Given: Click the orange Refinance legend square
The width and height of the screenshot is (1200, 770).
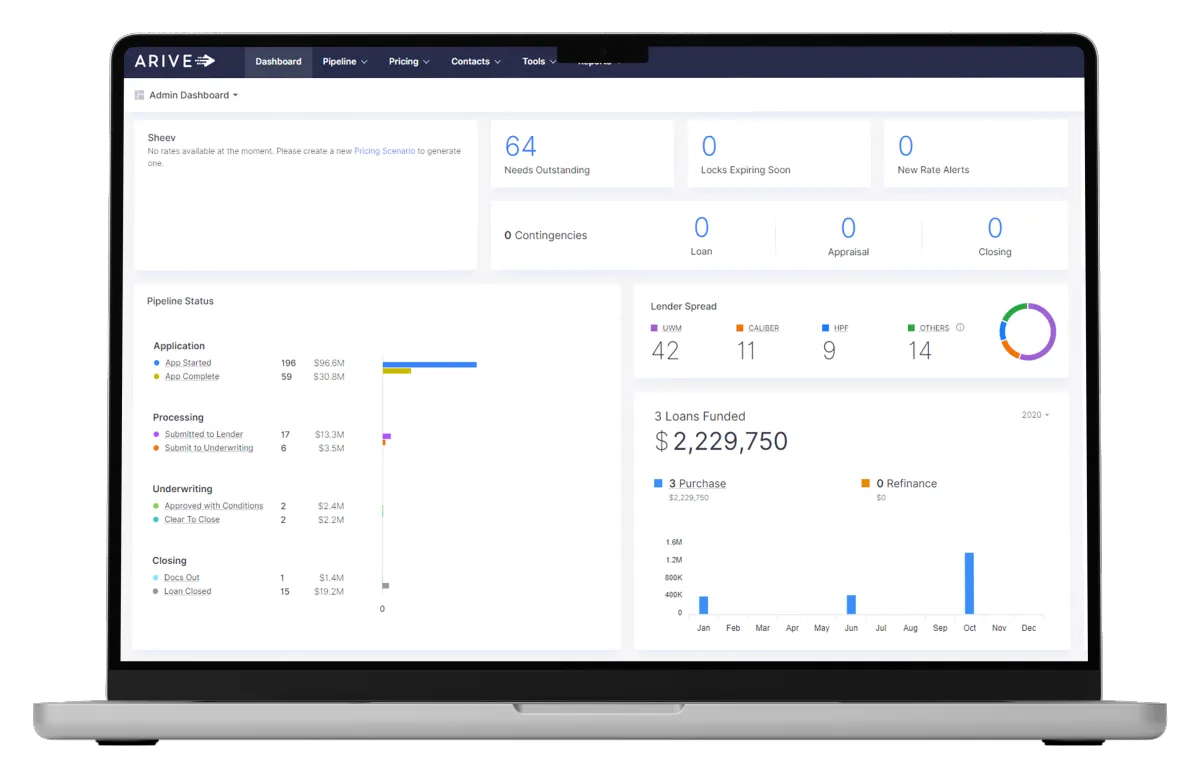Looking at the screenshot, I should pyautogui.click(x=866, y=483).
